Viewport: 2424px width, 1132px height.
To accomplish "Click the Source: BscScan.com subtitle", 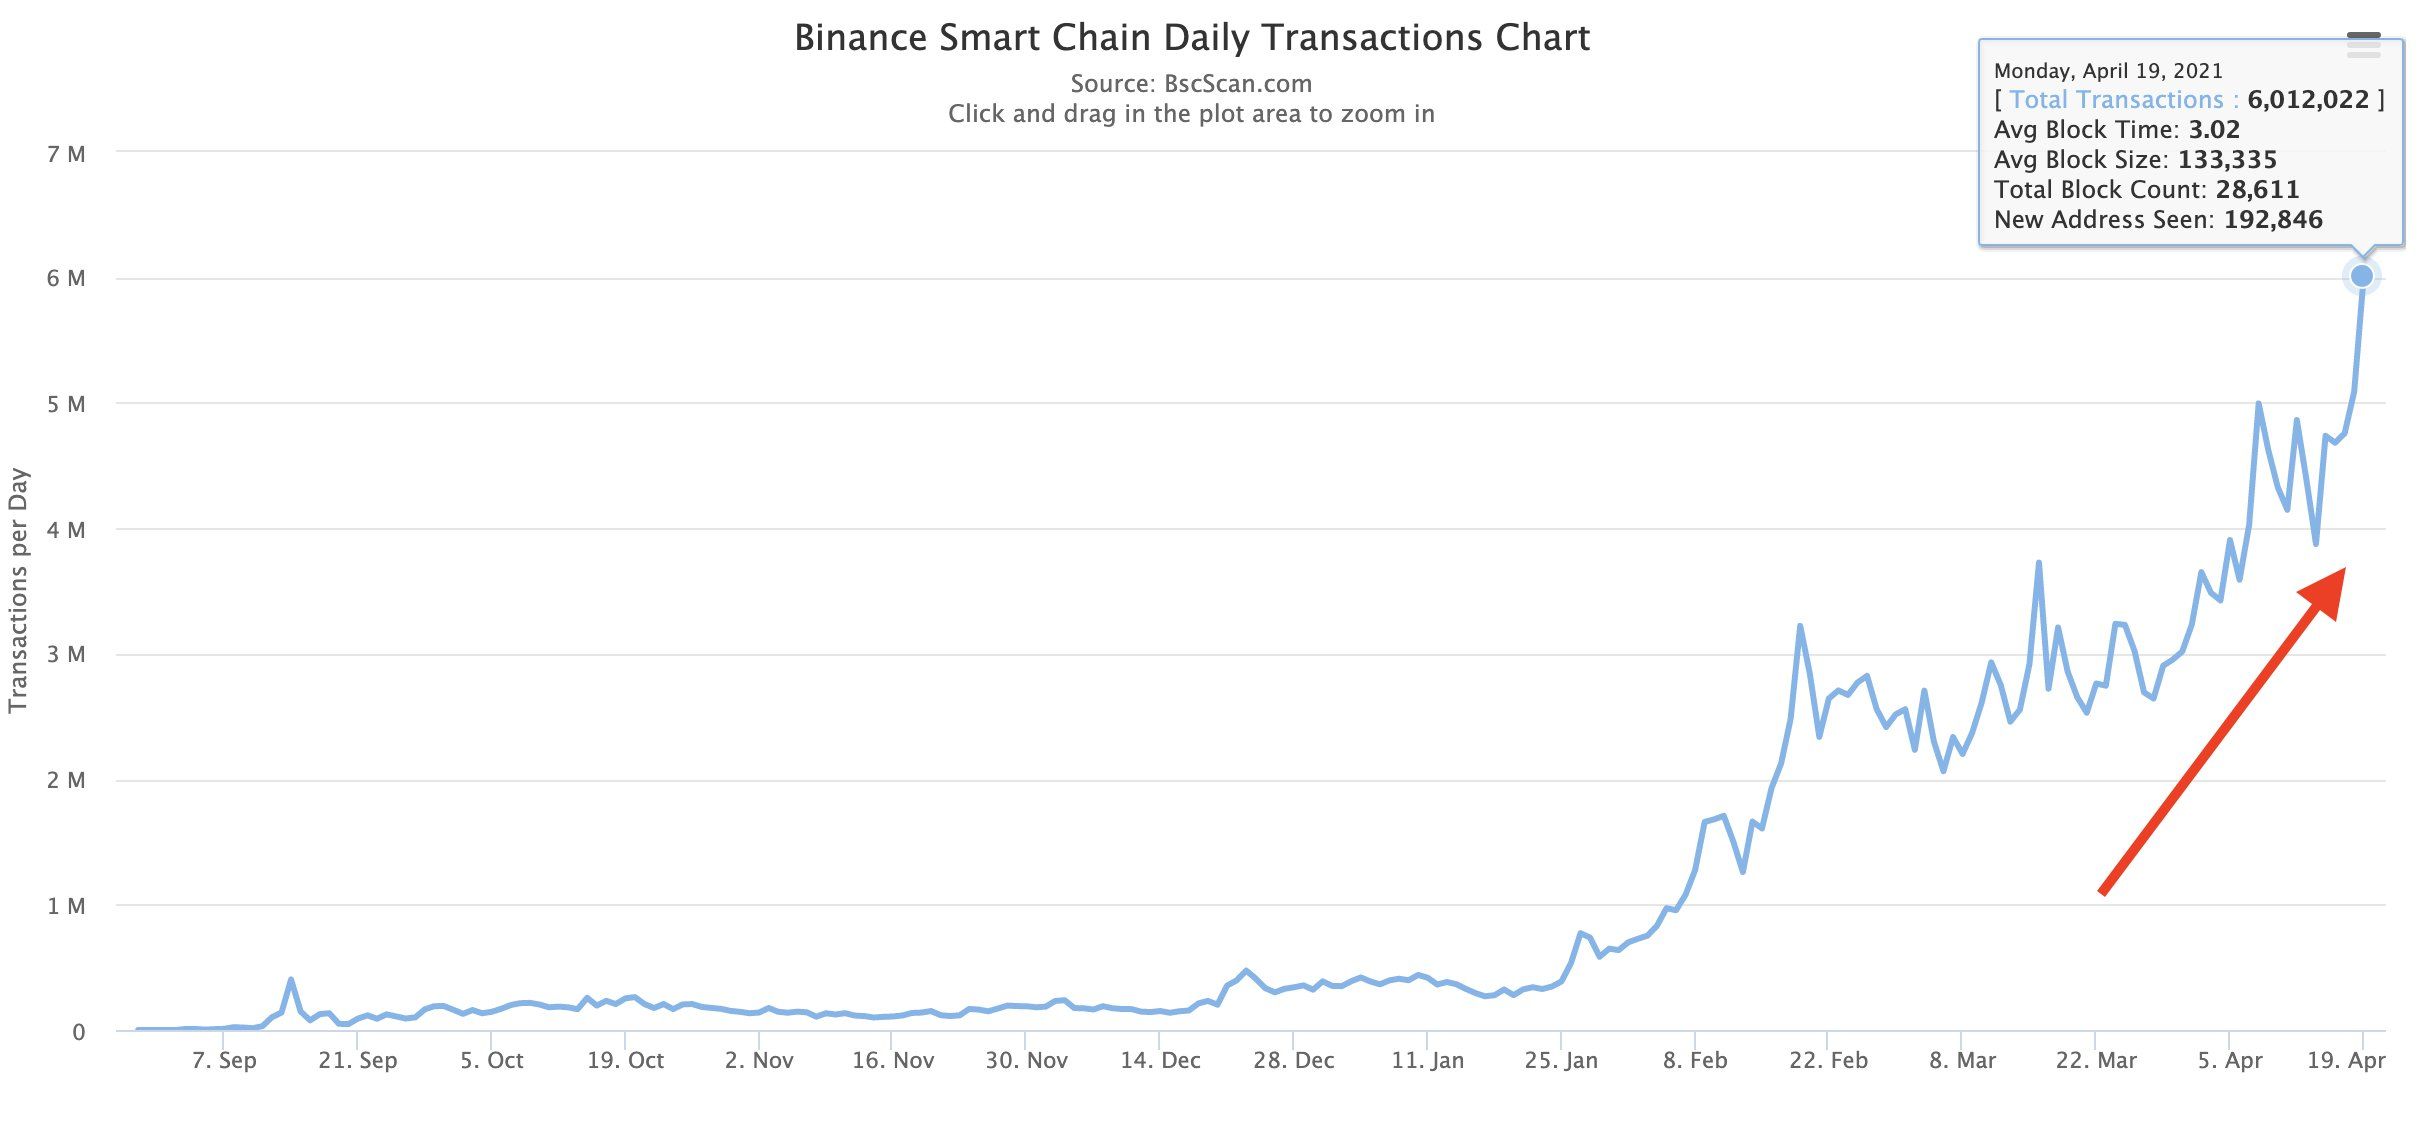I will [x=1191, y=84].
